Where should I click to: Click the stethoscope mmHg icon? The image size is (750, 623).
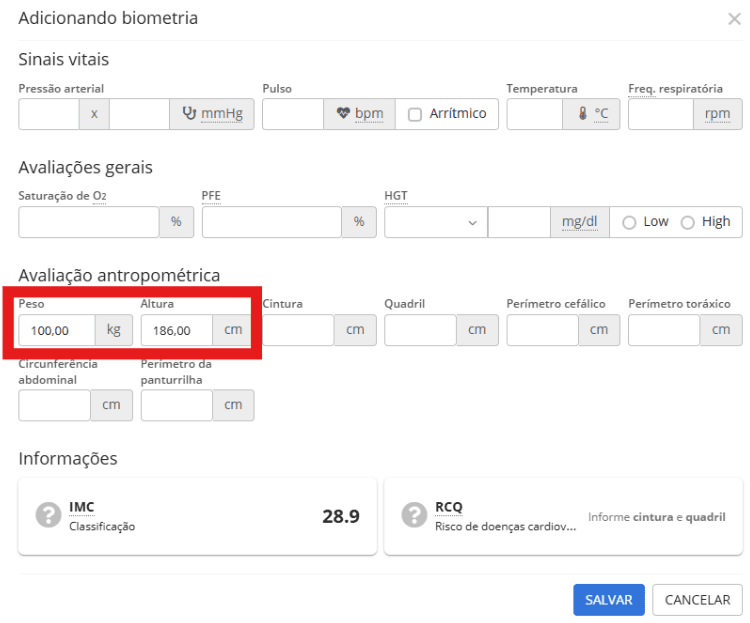tap(189, 114)
